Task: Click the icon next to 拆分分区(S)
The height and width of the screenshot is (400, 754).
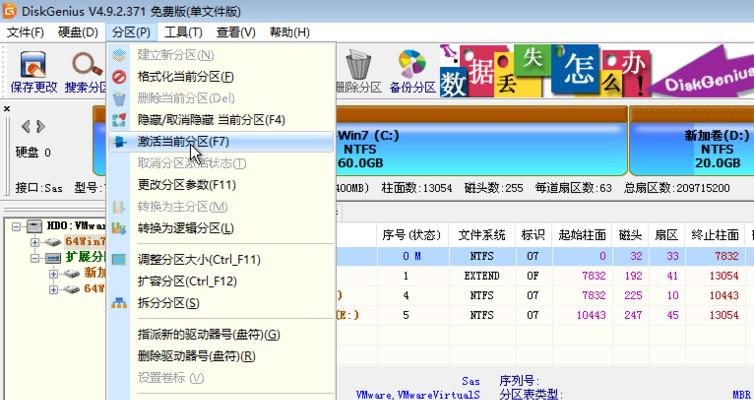Action: [x=119, y=303]
